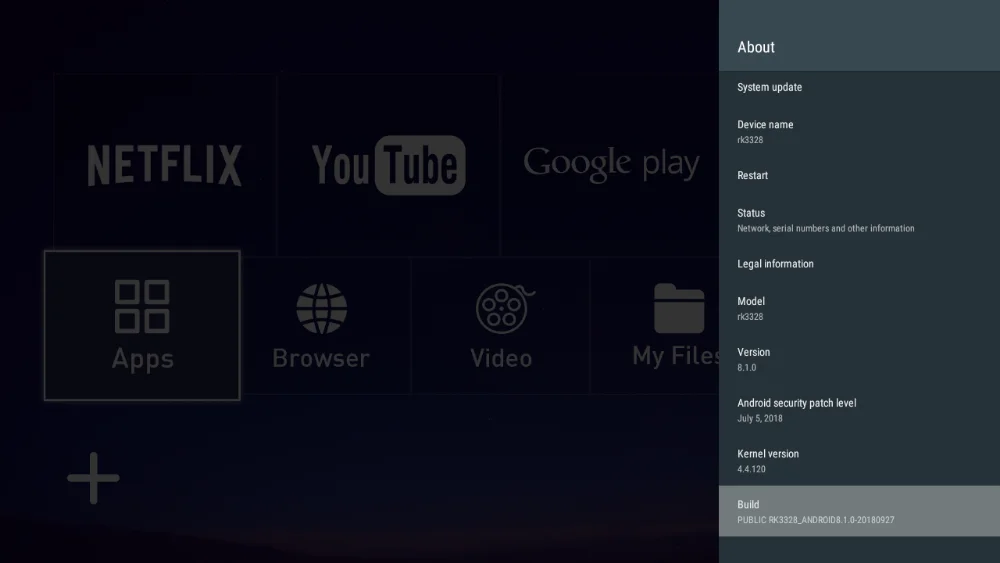Viewport: 1000px width, 563px height.
Task: Open the My Files folder tile
Action: [655, 326]
